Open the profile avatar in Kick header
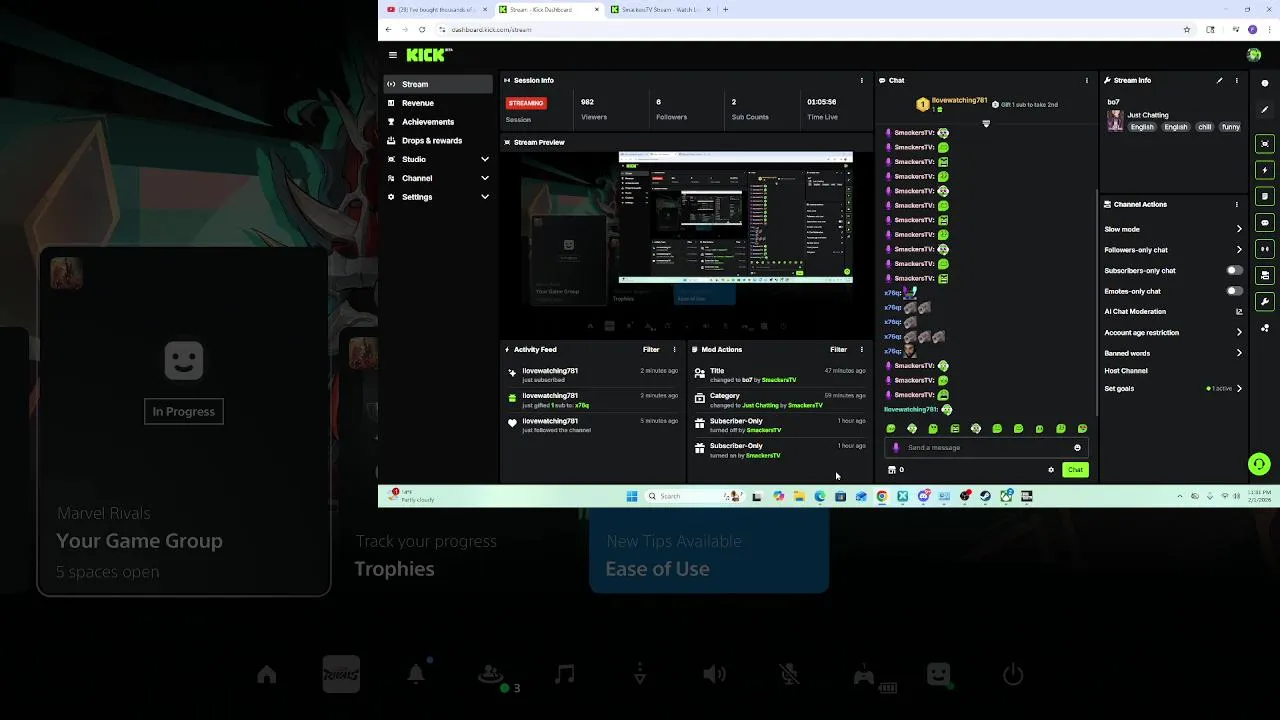Viewport: 1280px width, 720px height. [1254, 55]
